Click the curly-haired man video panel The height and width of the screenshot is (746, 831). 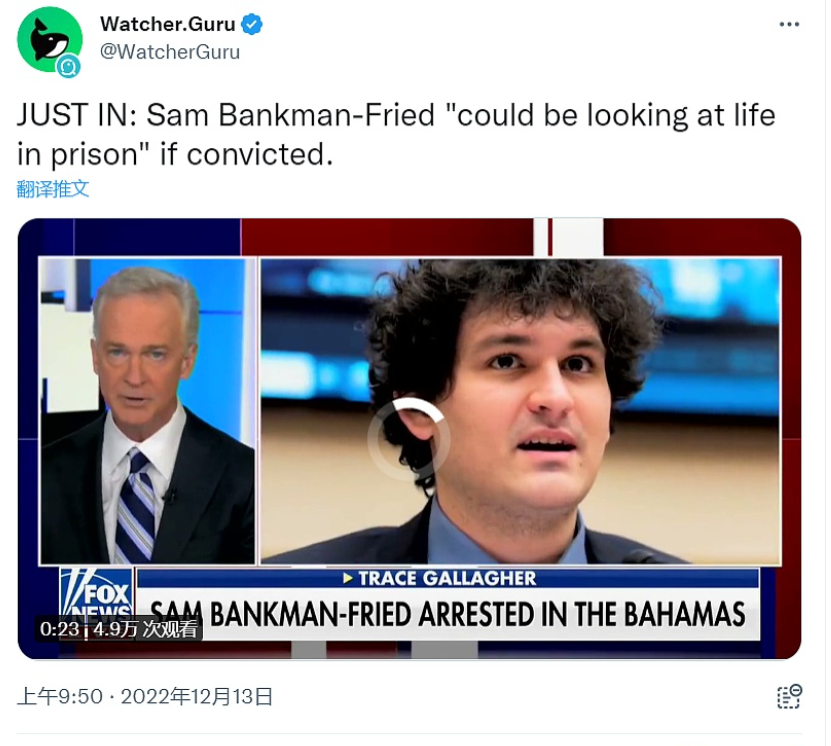click(520, 410)
